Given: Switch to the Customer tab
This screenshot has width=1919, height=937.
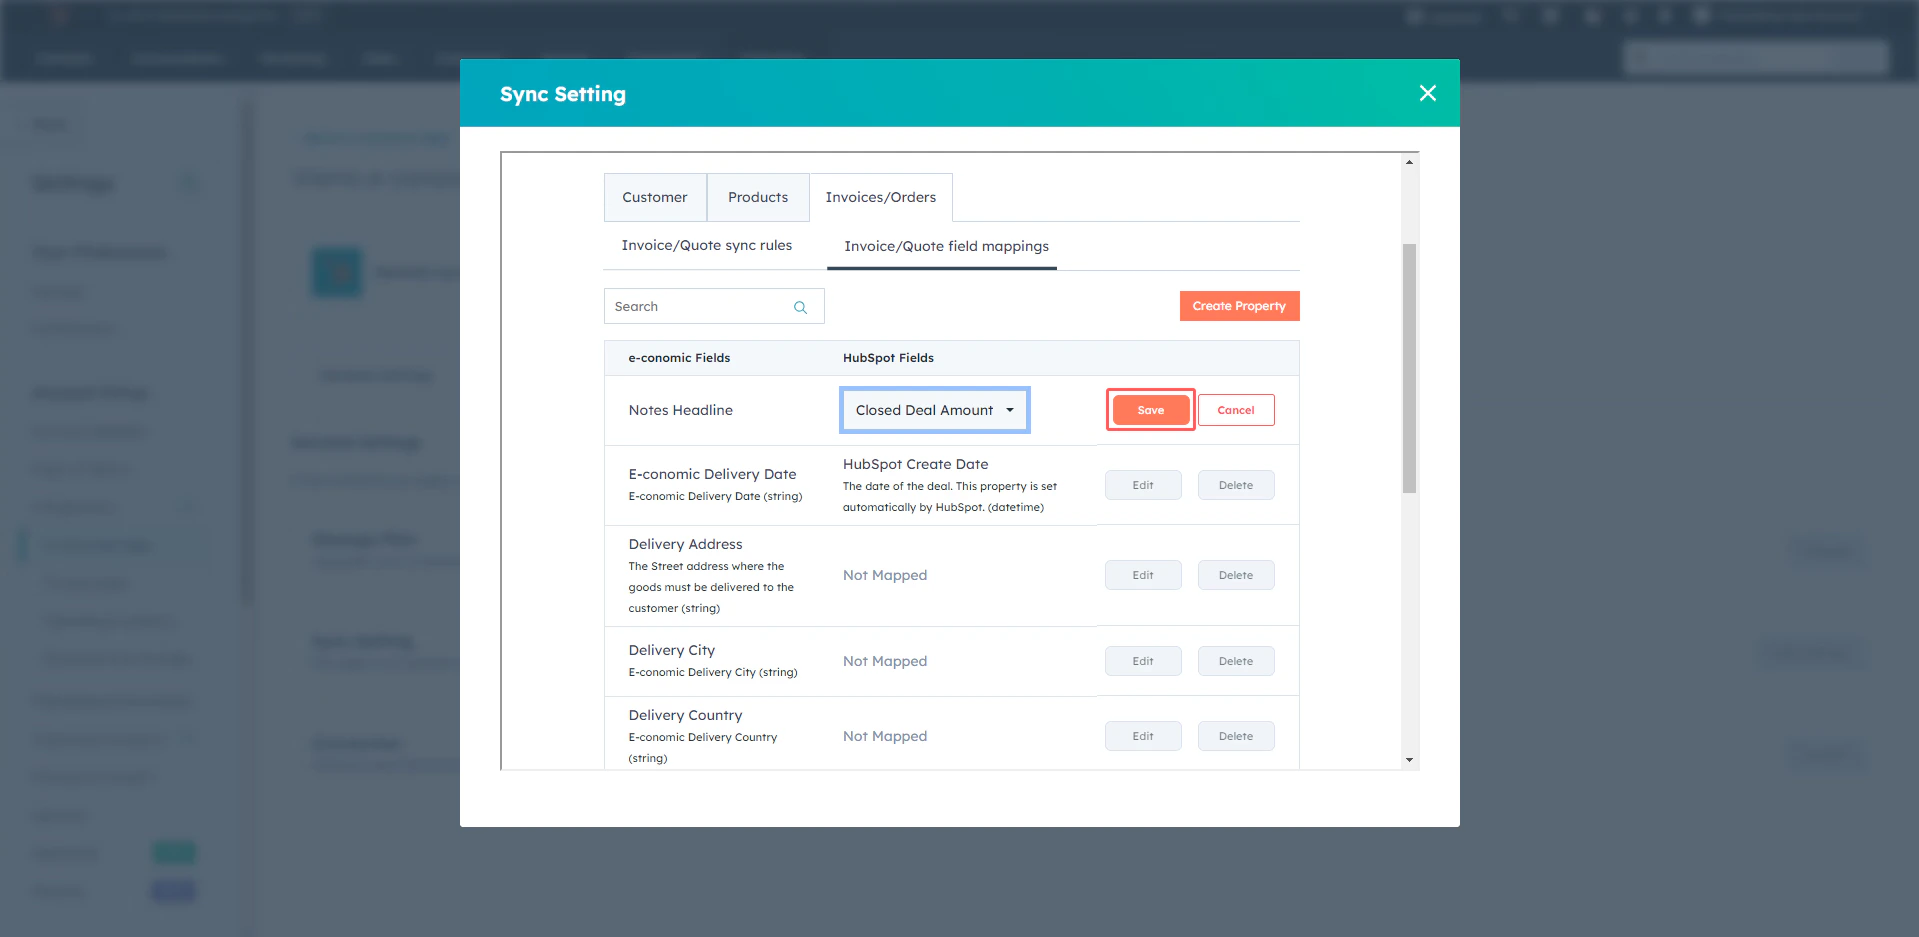Looking at the screenshot, I should coord(654,197).
